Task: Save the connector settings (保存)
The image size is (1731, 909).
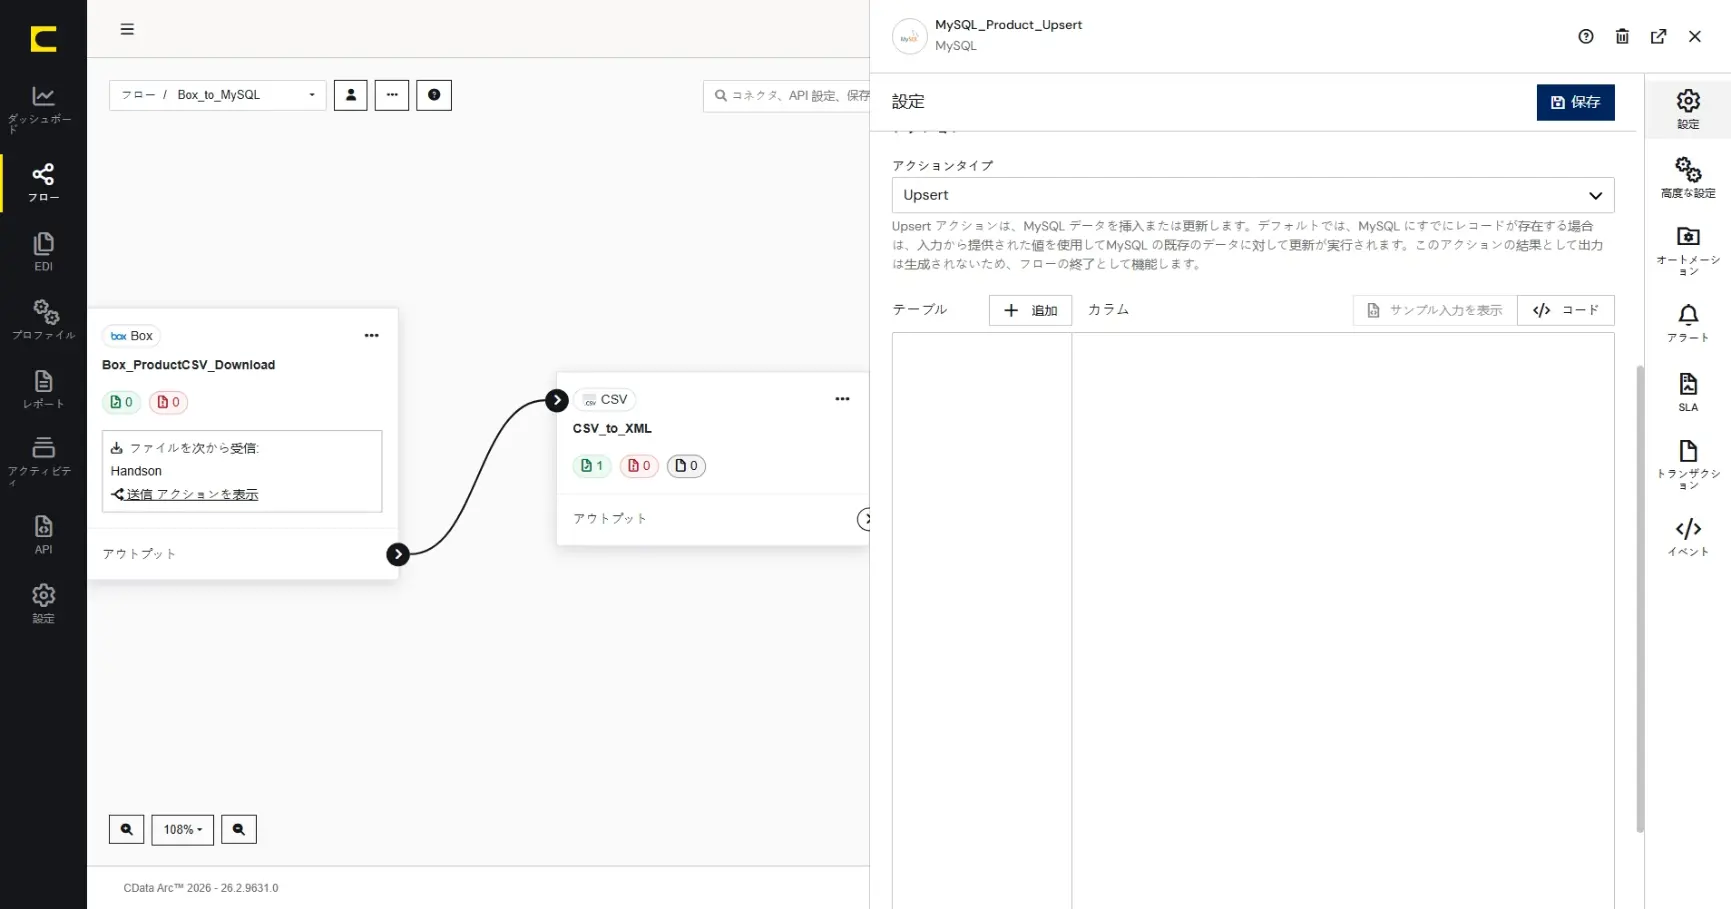Action: (1575, 102)
